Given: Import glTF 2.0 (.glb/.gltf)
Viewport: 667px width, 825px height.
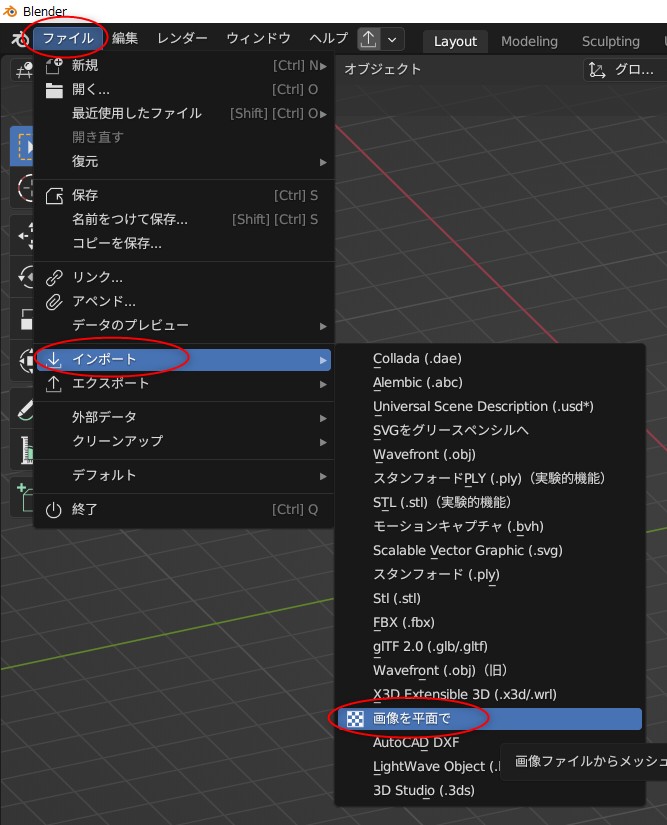Looking at the screenshot, I should point(490,647).
